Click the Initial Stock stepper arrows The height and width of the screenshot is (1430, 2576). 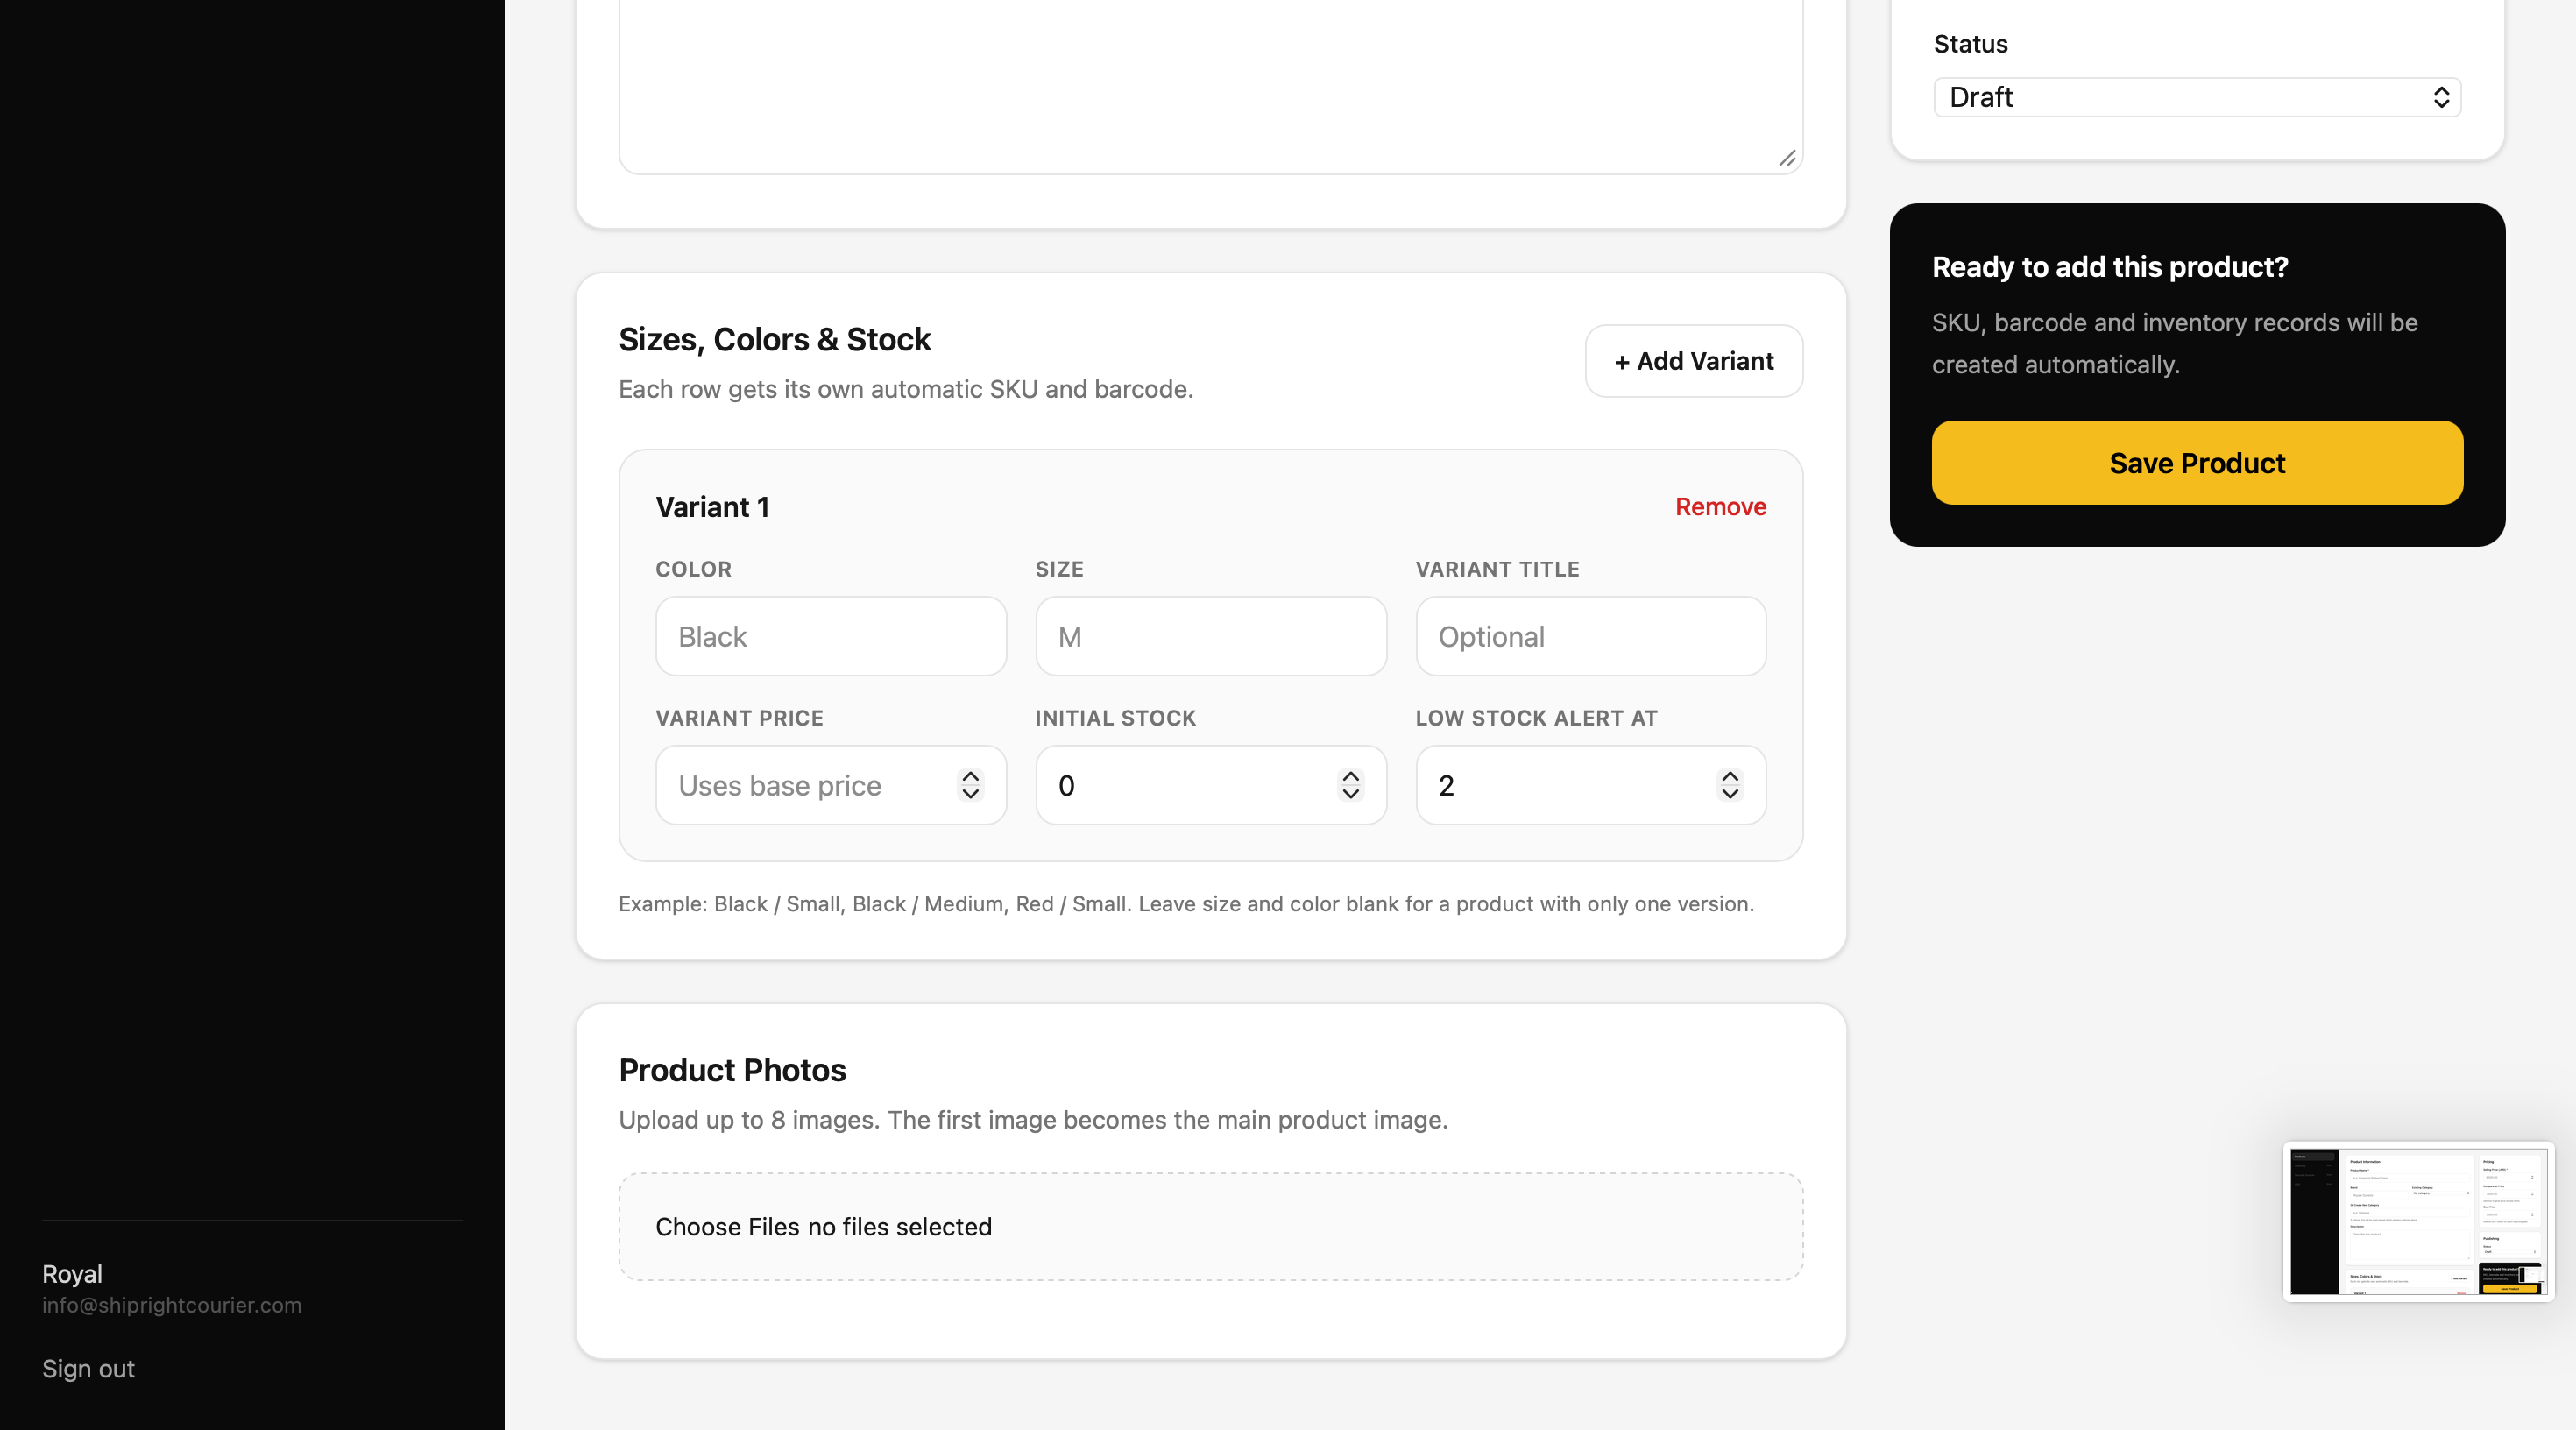coord(1350,785)
